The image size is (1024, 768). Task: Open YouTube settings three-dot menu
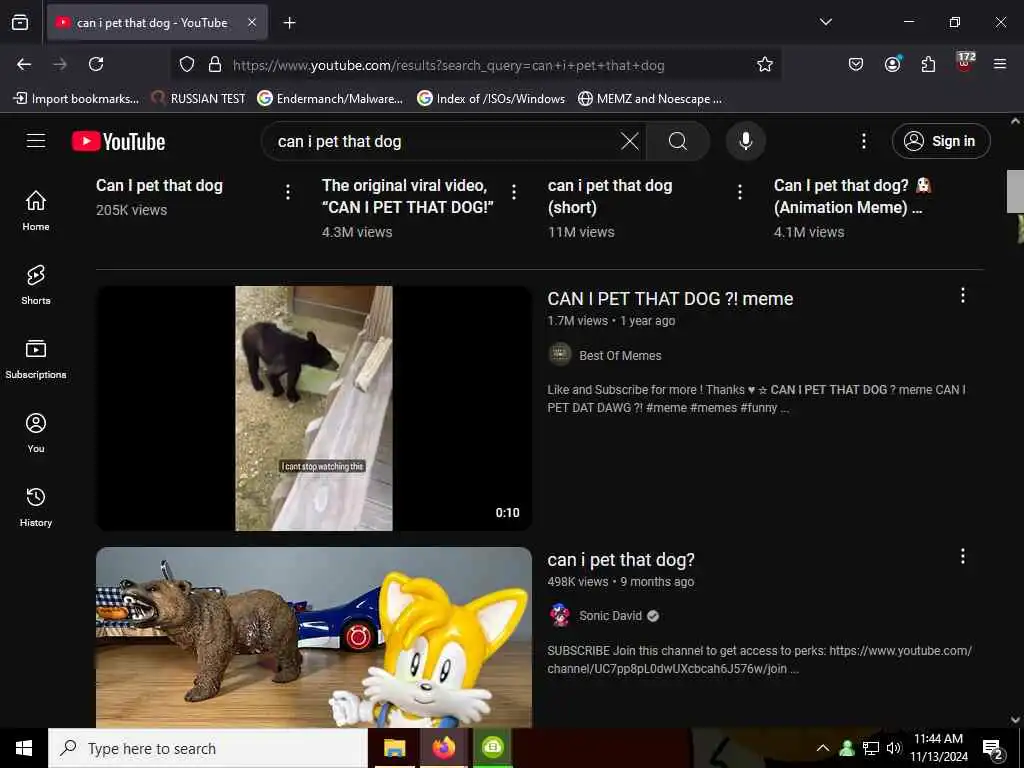click(x=863, y=141)
